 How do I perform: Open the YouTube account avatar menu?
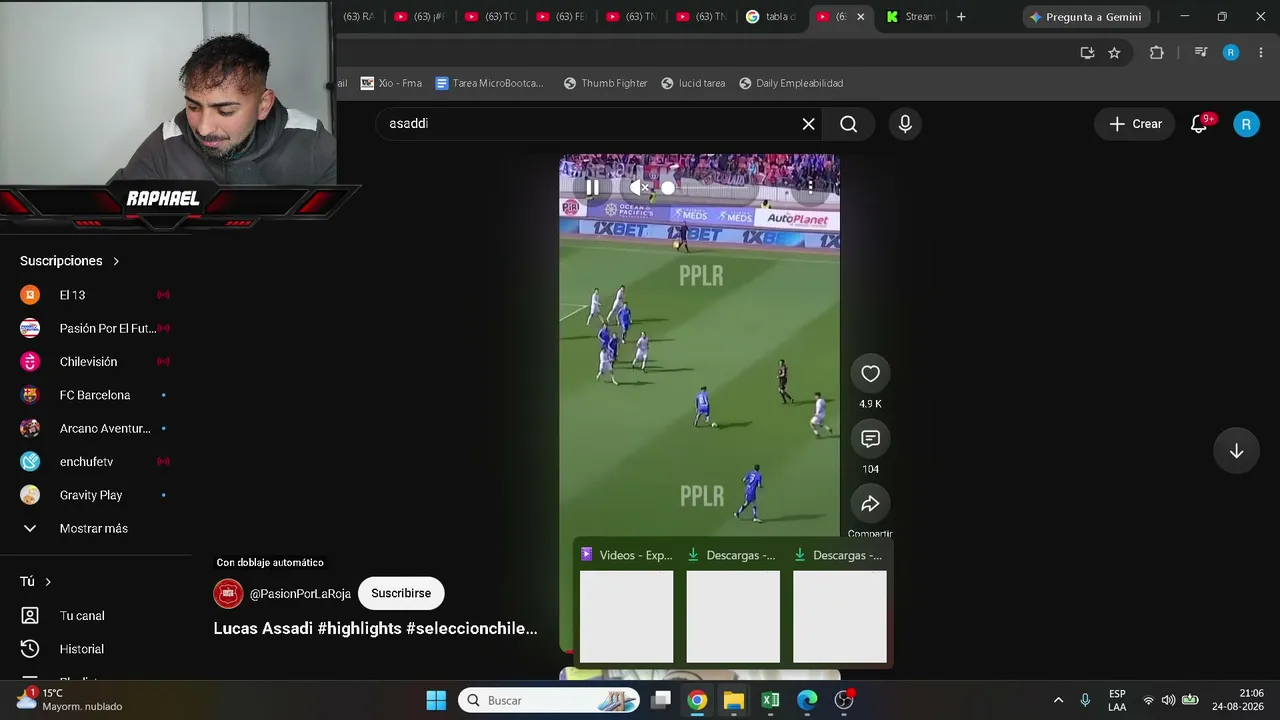coord(1246,124)
